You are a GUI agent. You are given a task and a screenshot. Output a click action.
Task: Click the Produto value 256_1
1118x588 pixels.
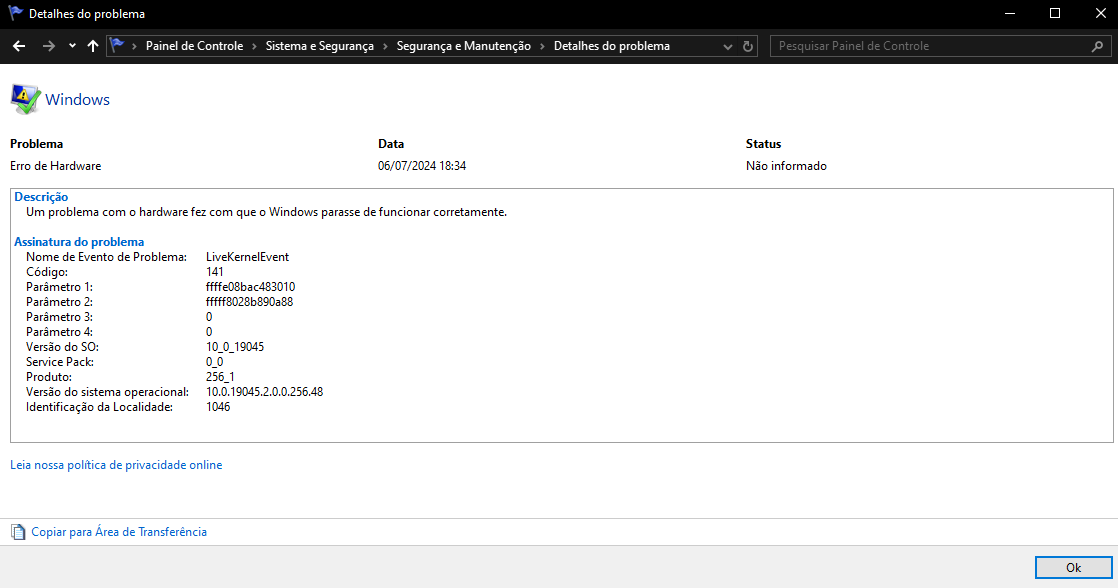[220, 377]
